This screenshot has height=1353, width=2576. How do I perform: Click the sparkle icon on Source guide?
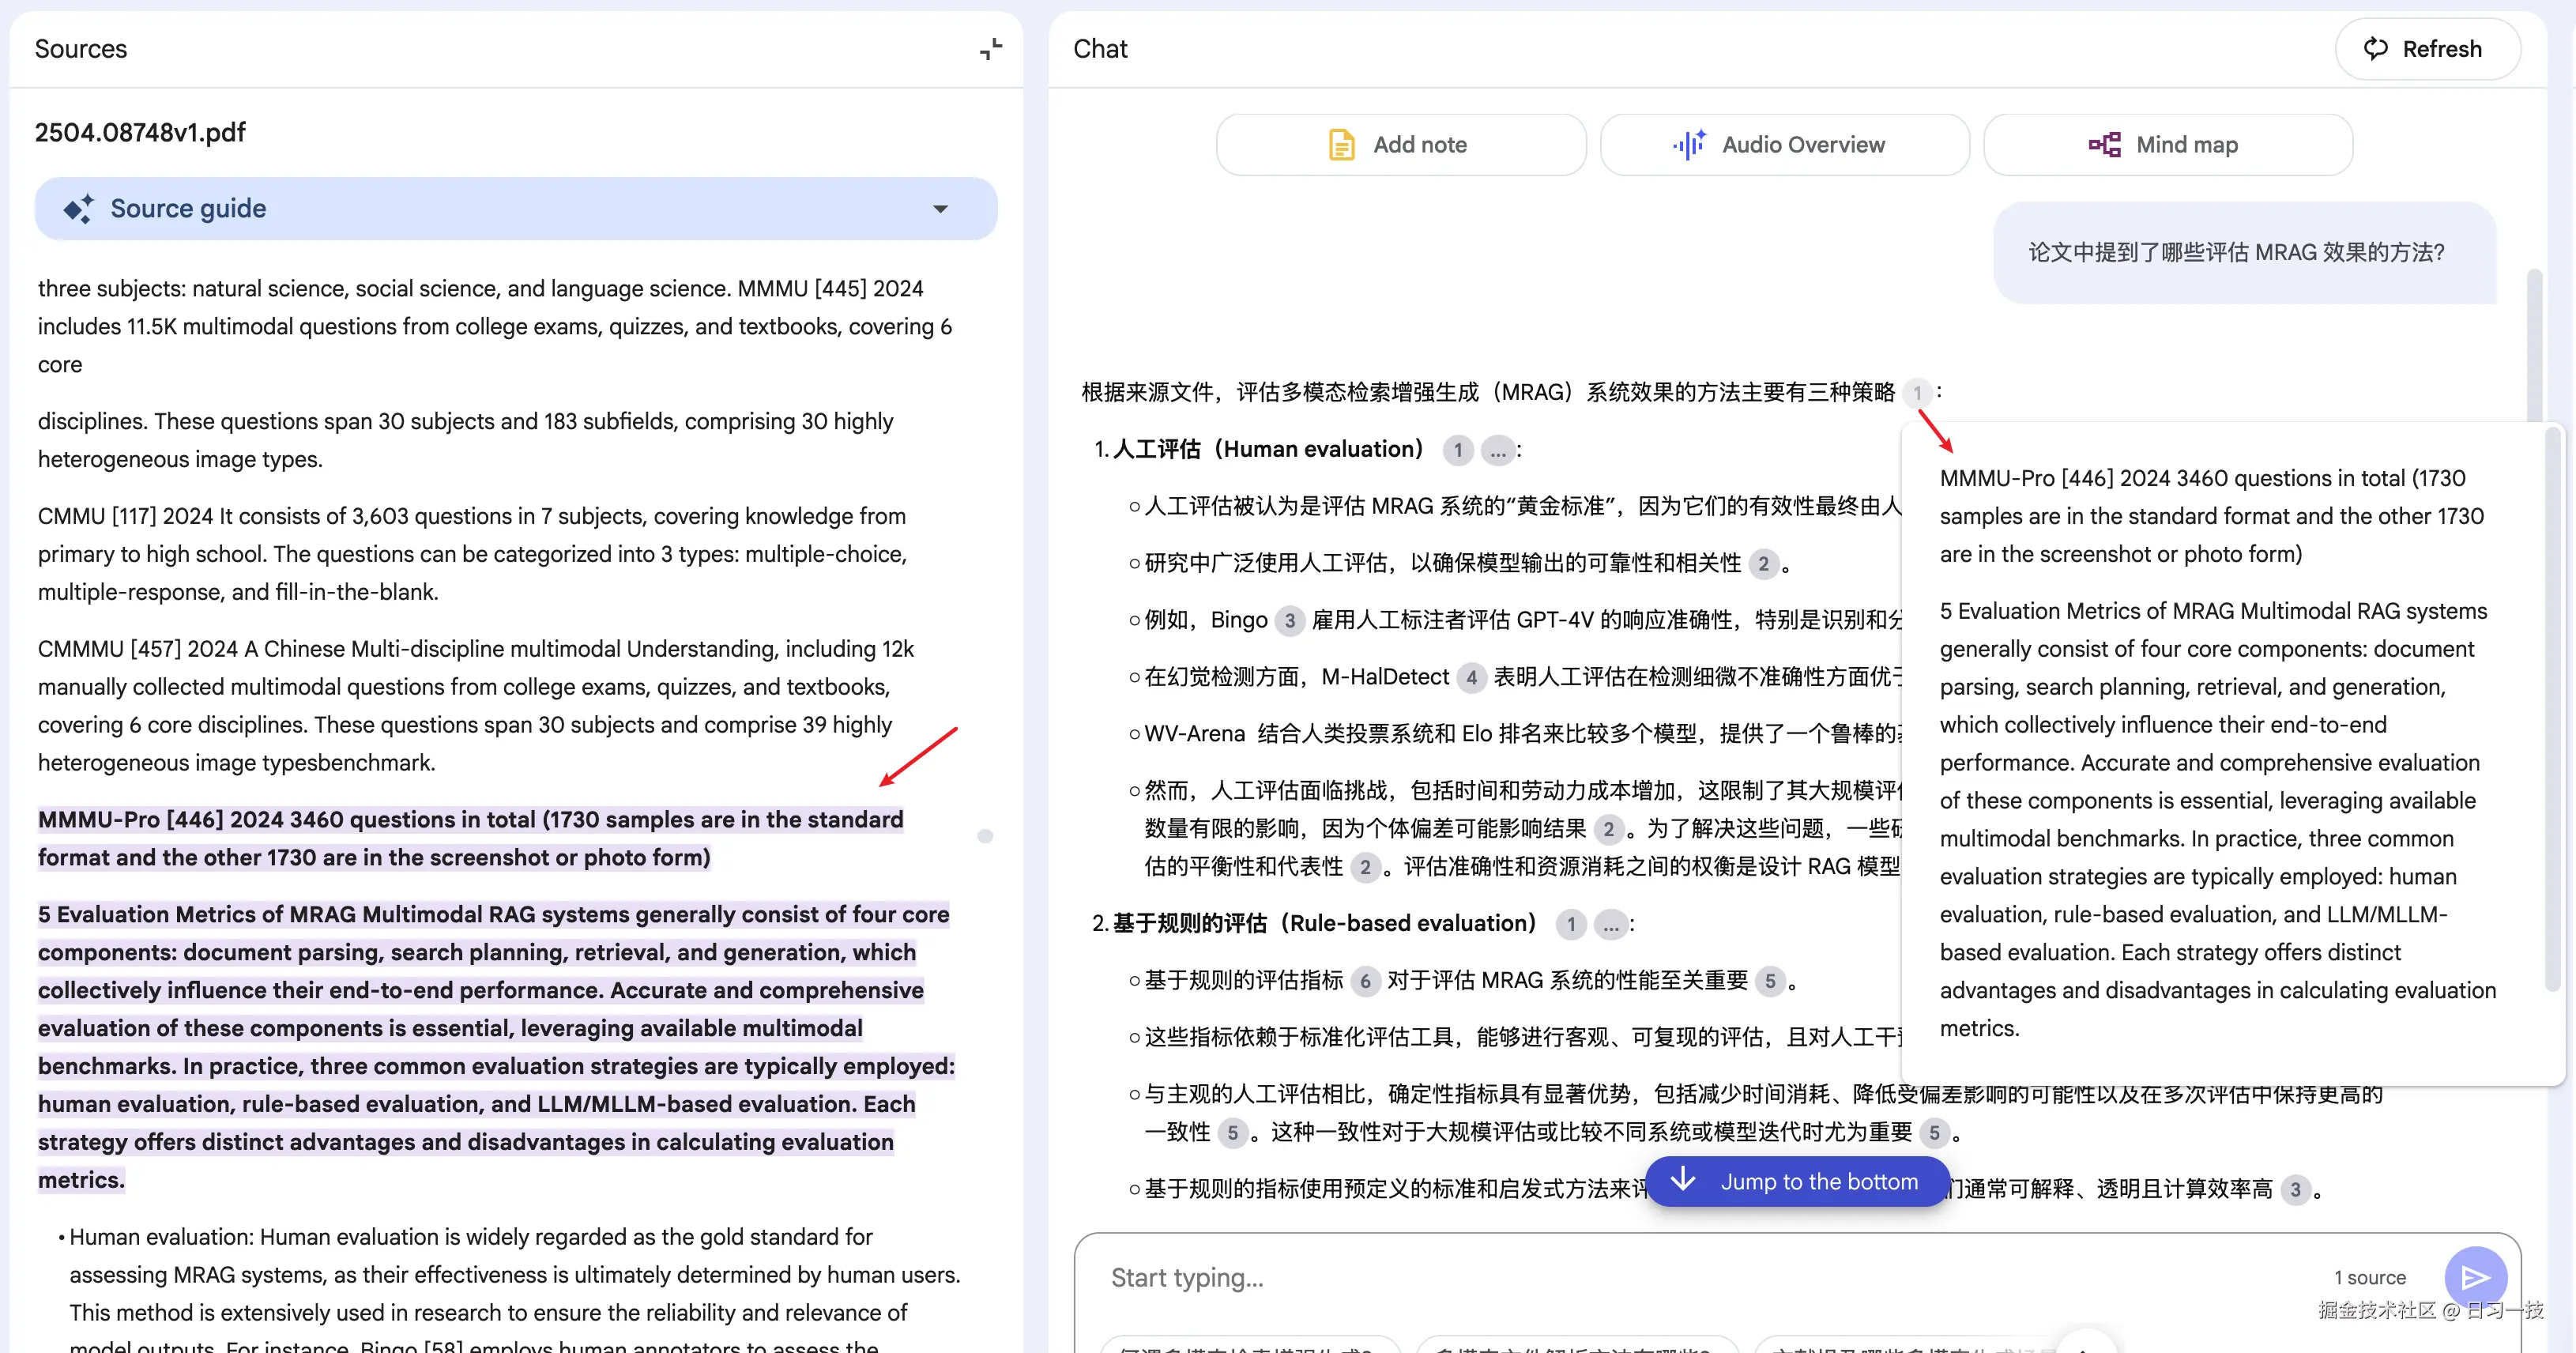(x=78, y=208)
